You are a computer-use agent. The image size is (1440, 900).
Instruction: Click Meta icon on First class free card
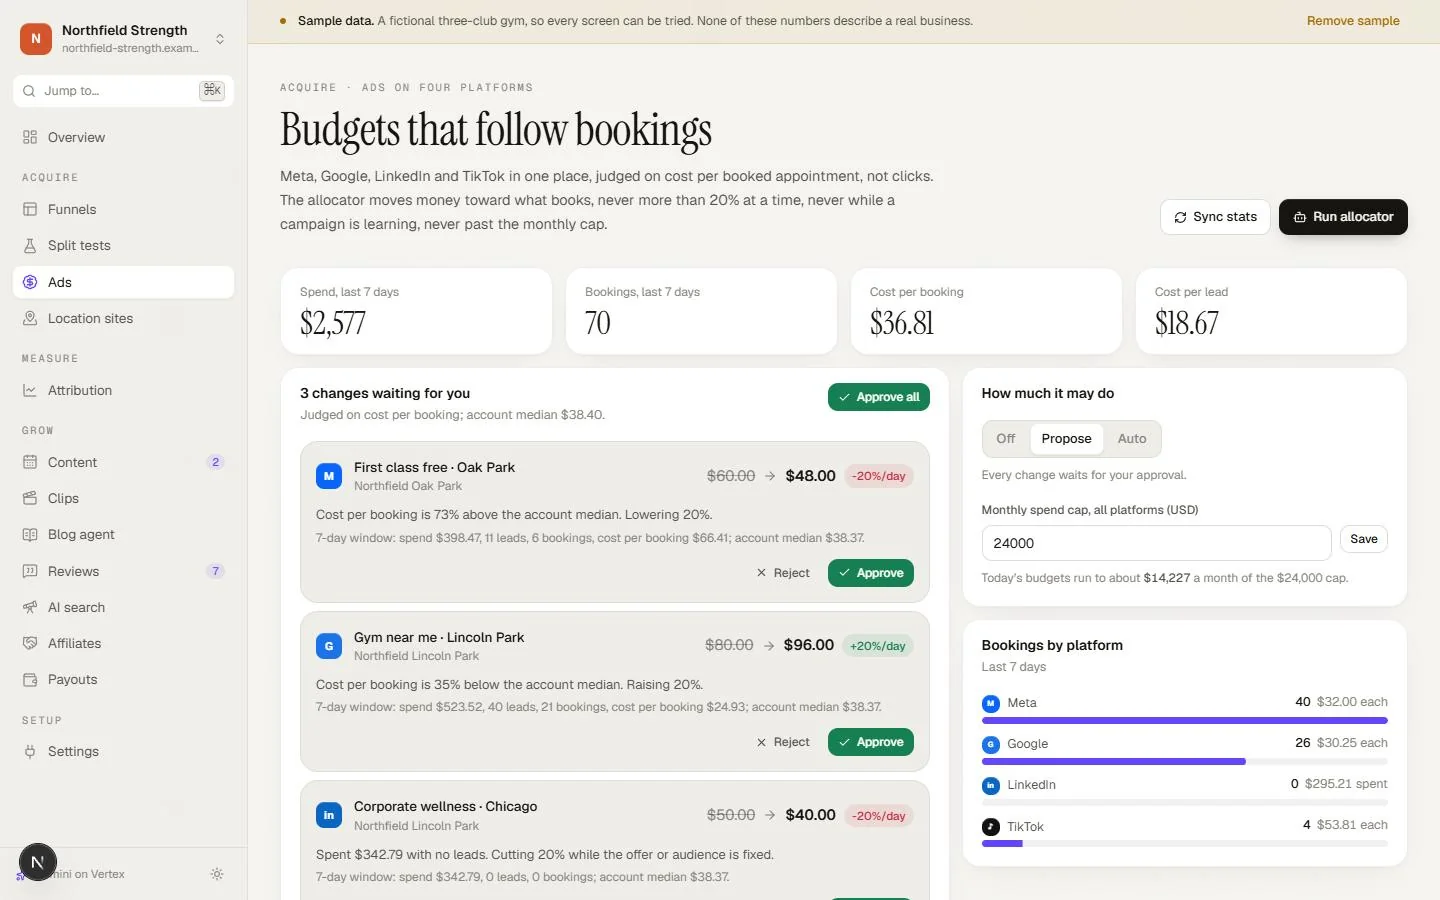point(329,476)
